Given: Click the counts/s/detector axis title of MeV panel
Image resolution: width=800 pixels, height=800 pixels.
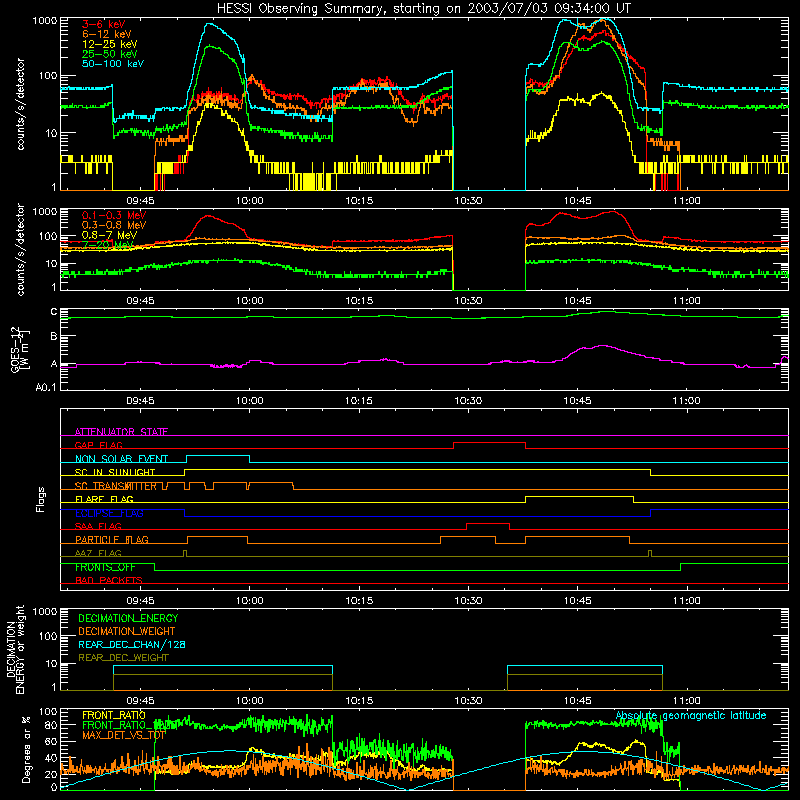Looking at the screenshot, I should [20, 250].
